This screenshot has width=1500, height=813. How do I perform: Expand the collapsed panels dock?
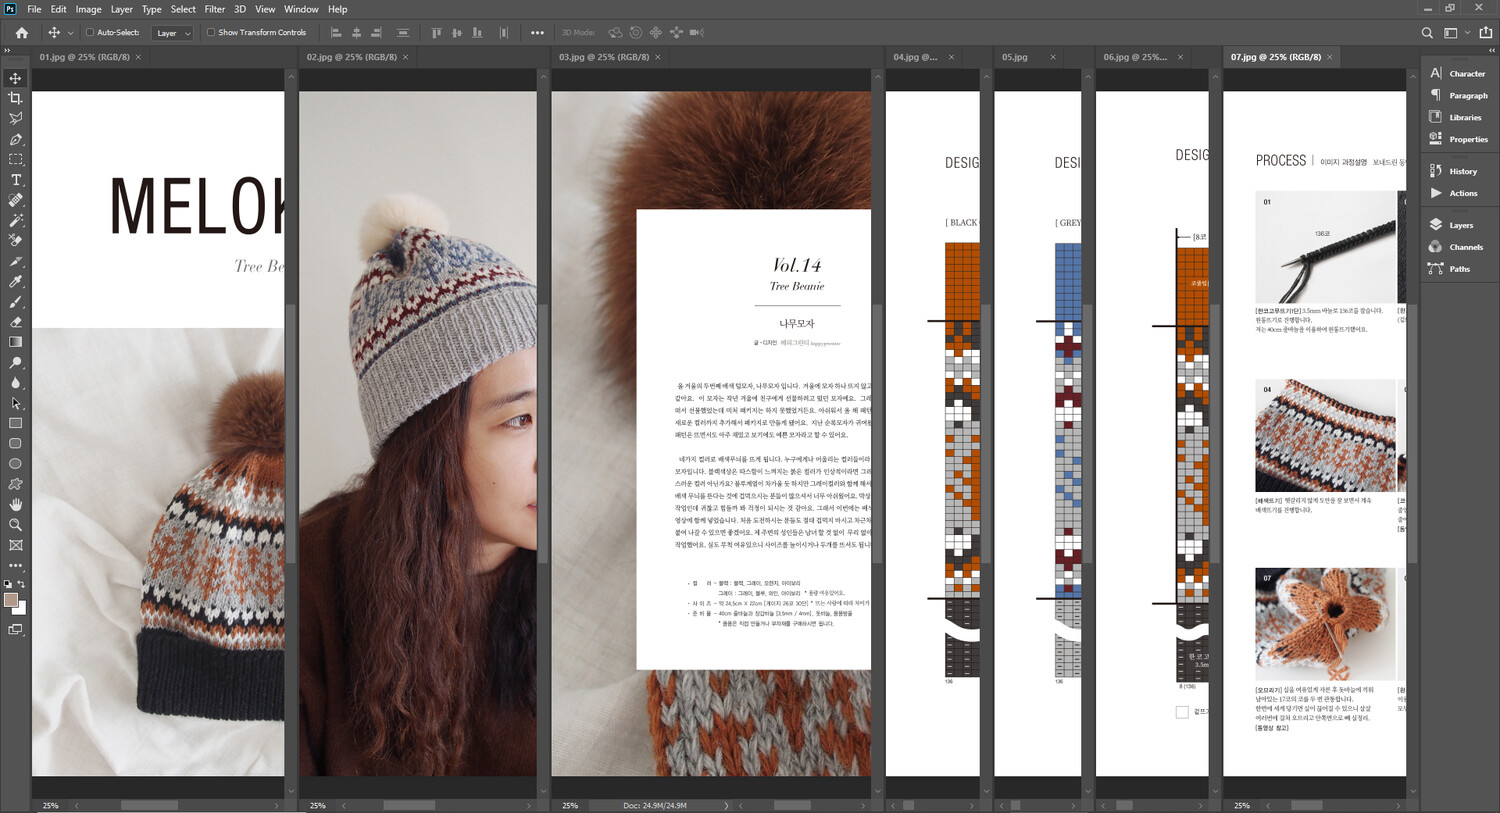point(1491,49)
